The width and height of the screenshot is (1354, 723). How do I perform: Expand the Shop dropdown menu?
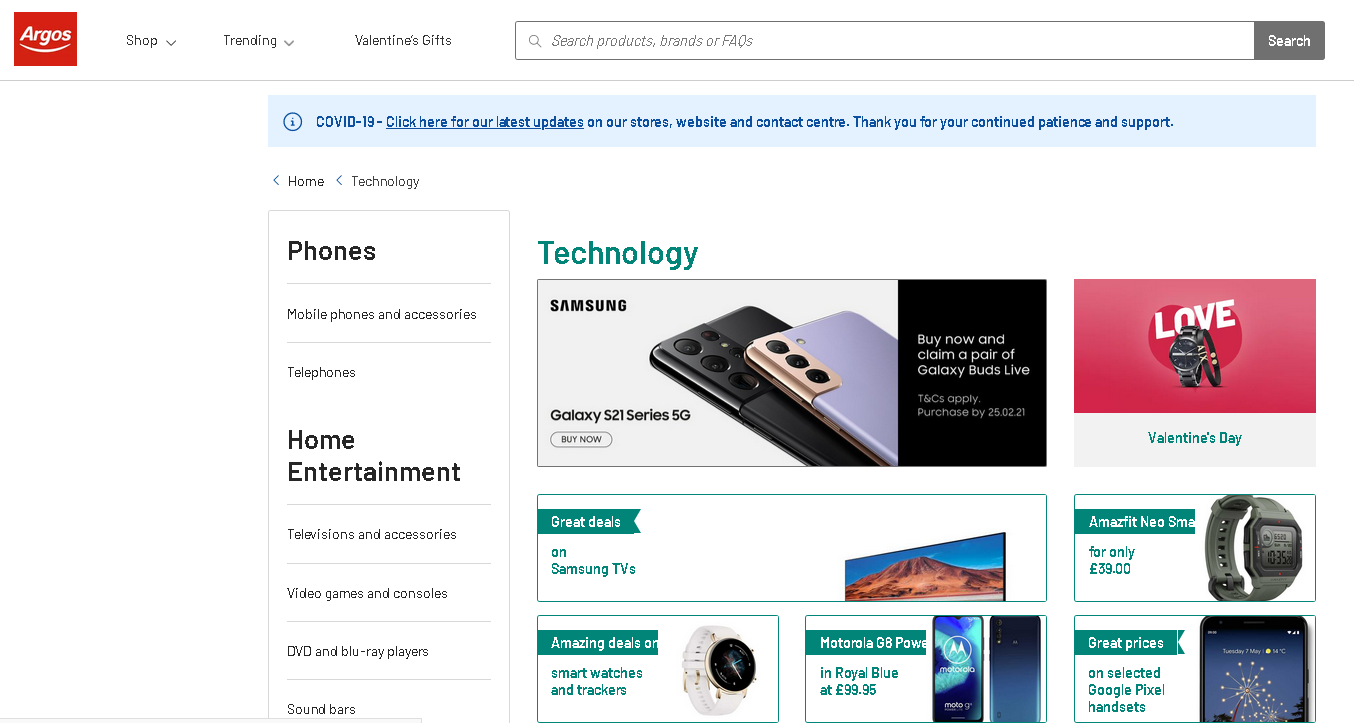(150, 41)
